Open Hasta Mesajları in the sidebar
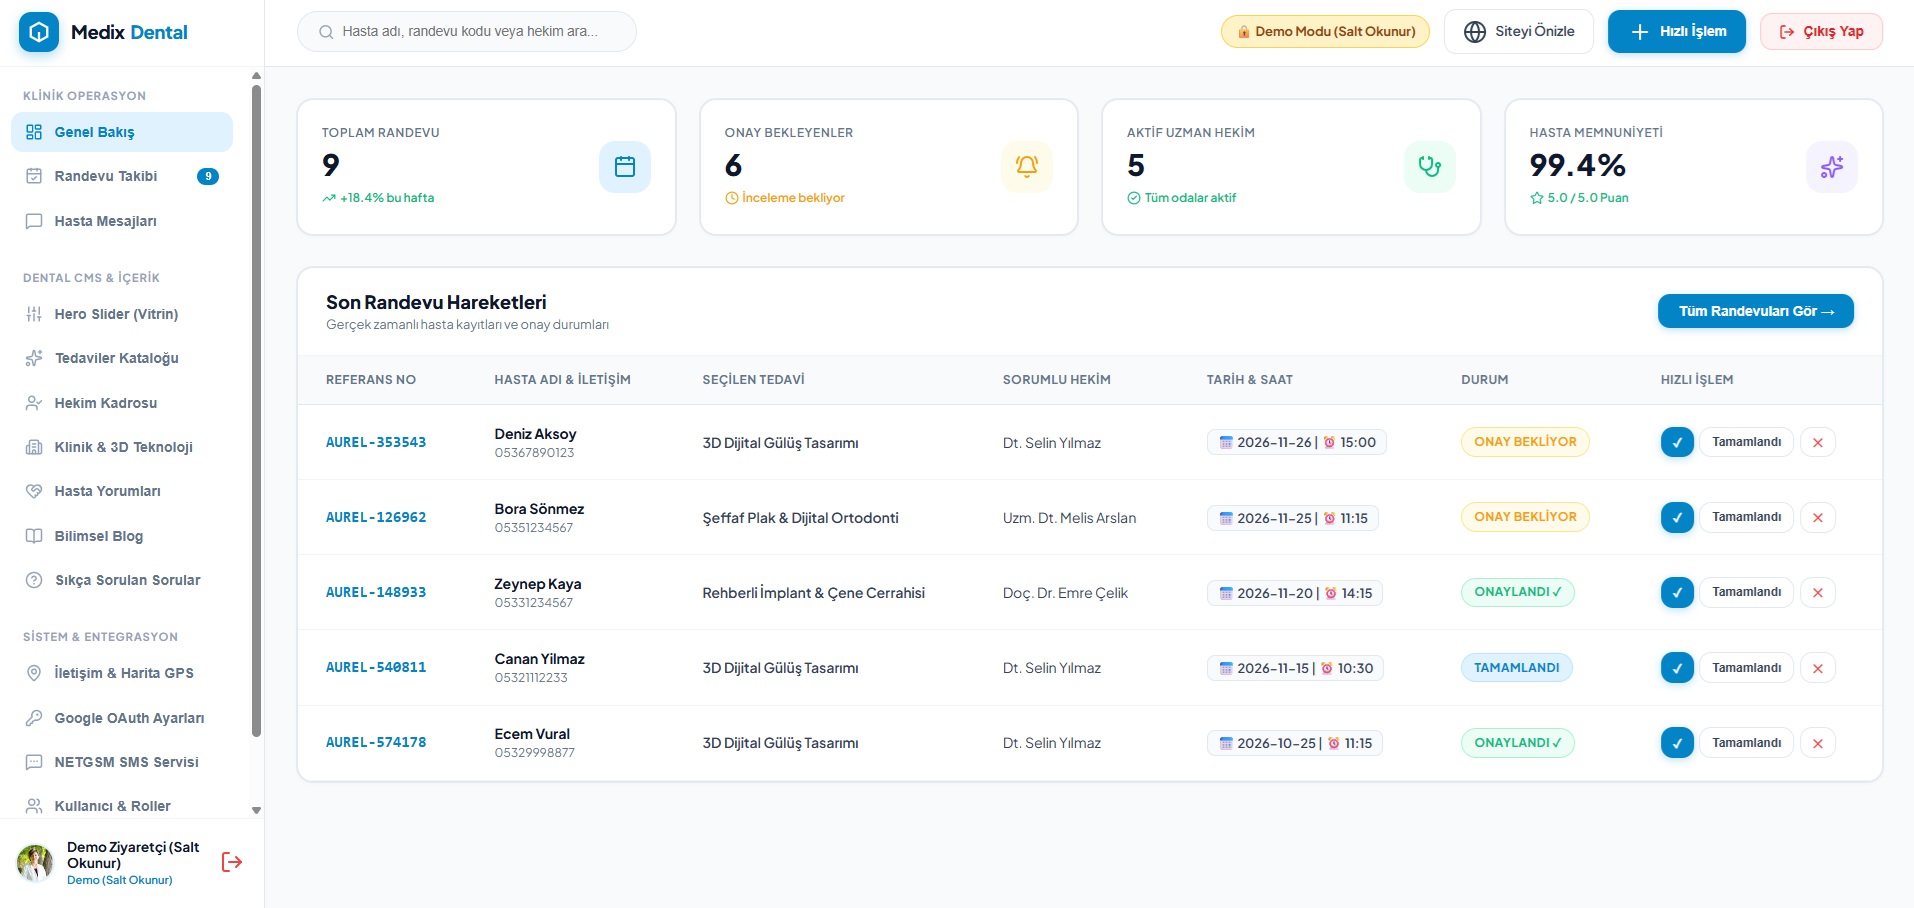Screen dimensions: 1914x908 click(x=122, y=221)
